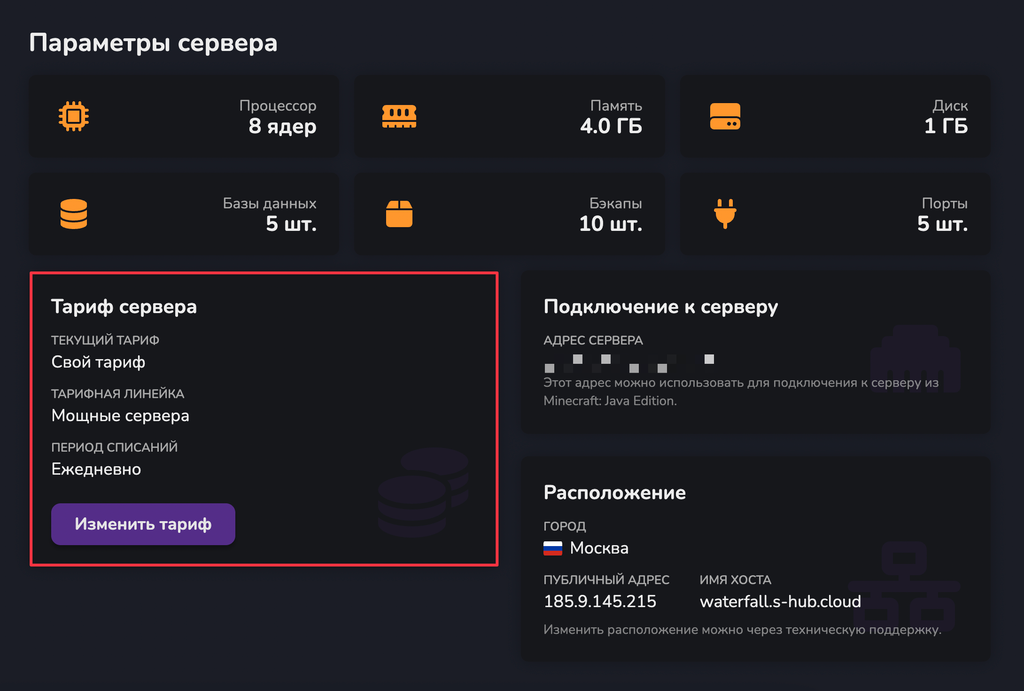The width and height of the screenshot is (1024, 691).
Task: Click the orange database stack icon
Action: click(73, 214)
